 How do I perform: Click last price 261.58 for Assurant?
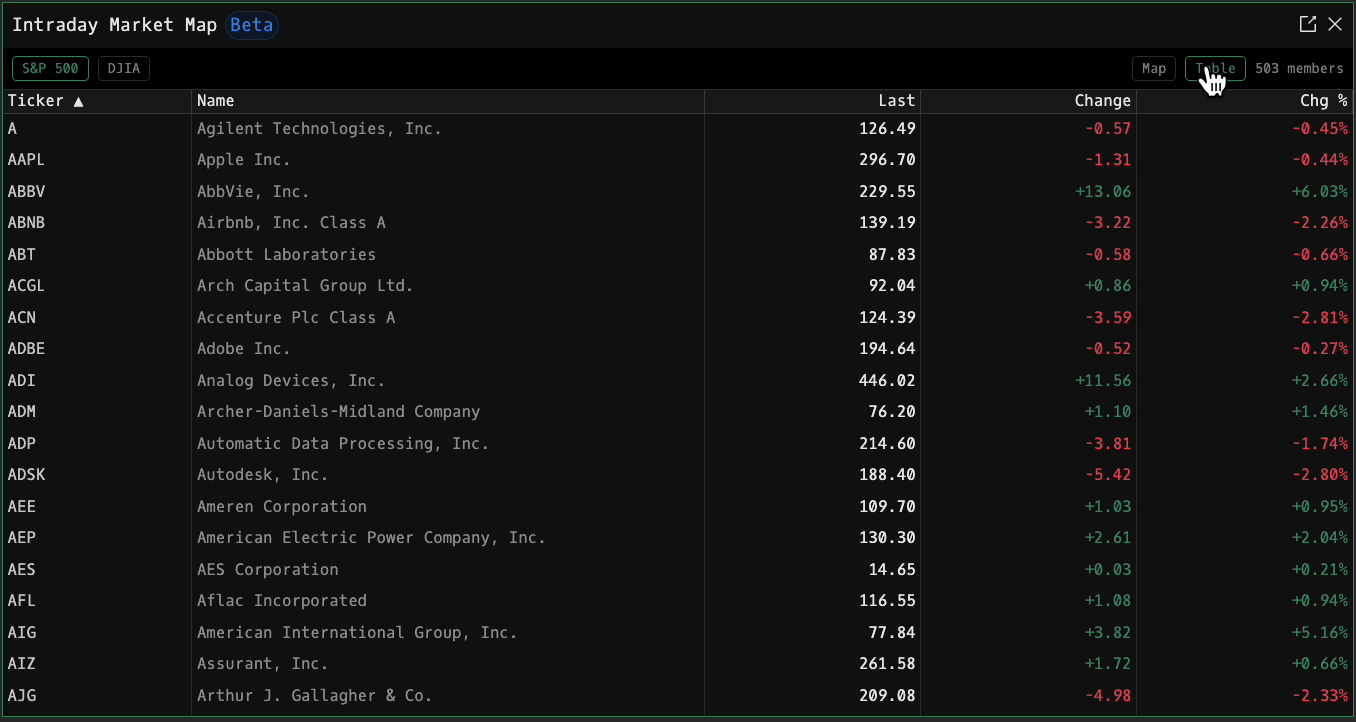click(887, 664)
